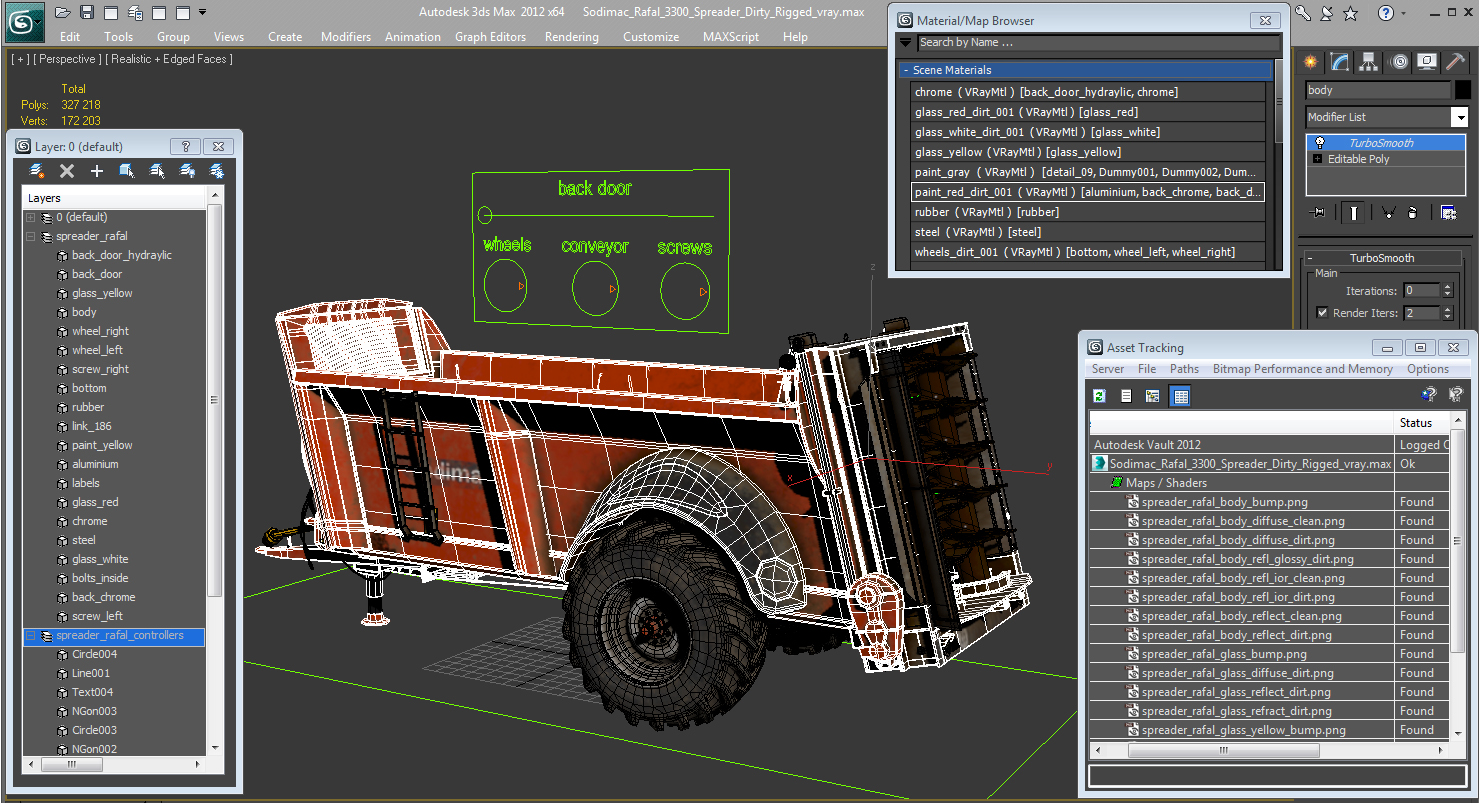
Task: Toggle TurboSmooth modifier lightbulb on/off
Action: click(1320, 143)
